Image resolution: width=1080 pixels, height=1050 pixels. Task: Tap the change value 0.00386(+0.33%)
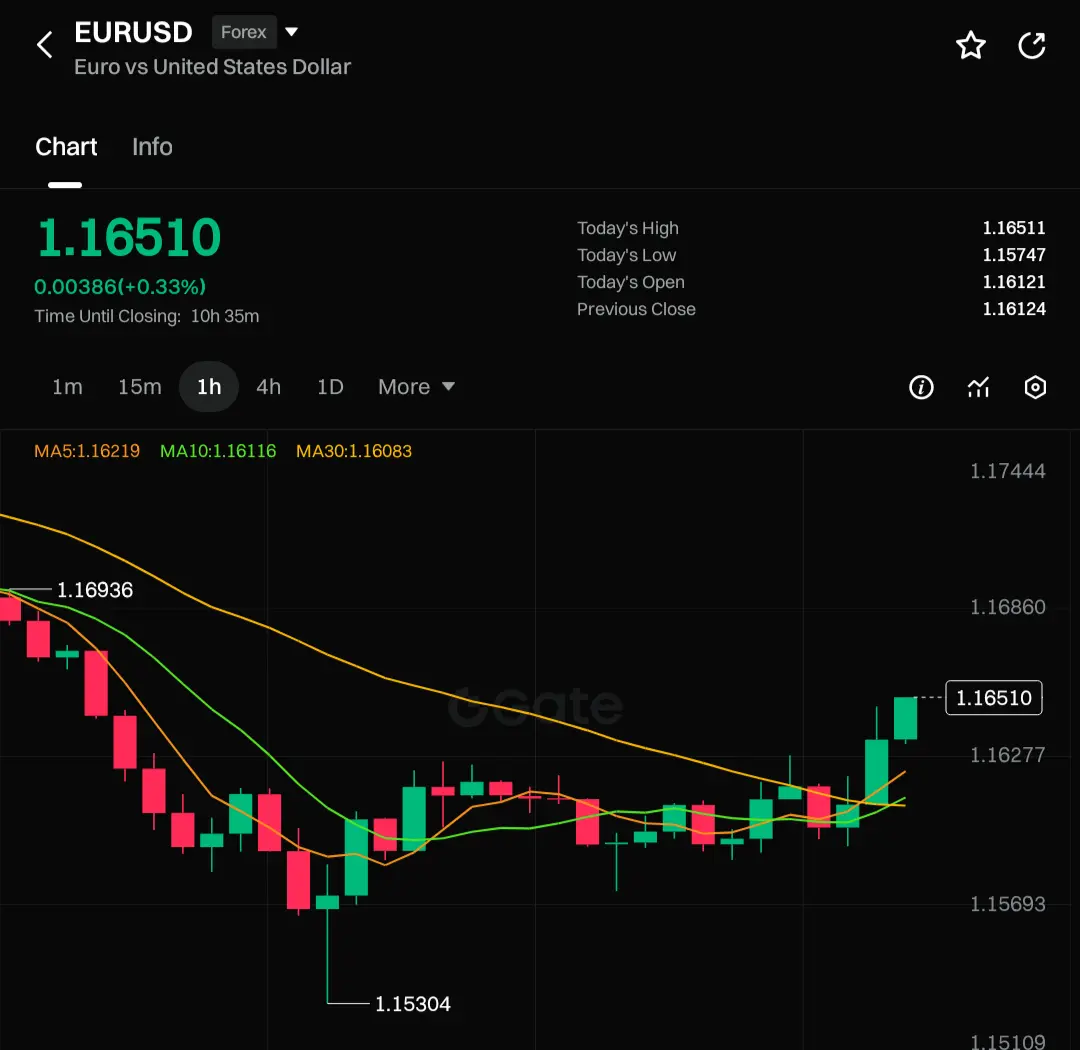point(120,287)
